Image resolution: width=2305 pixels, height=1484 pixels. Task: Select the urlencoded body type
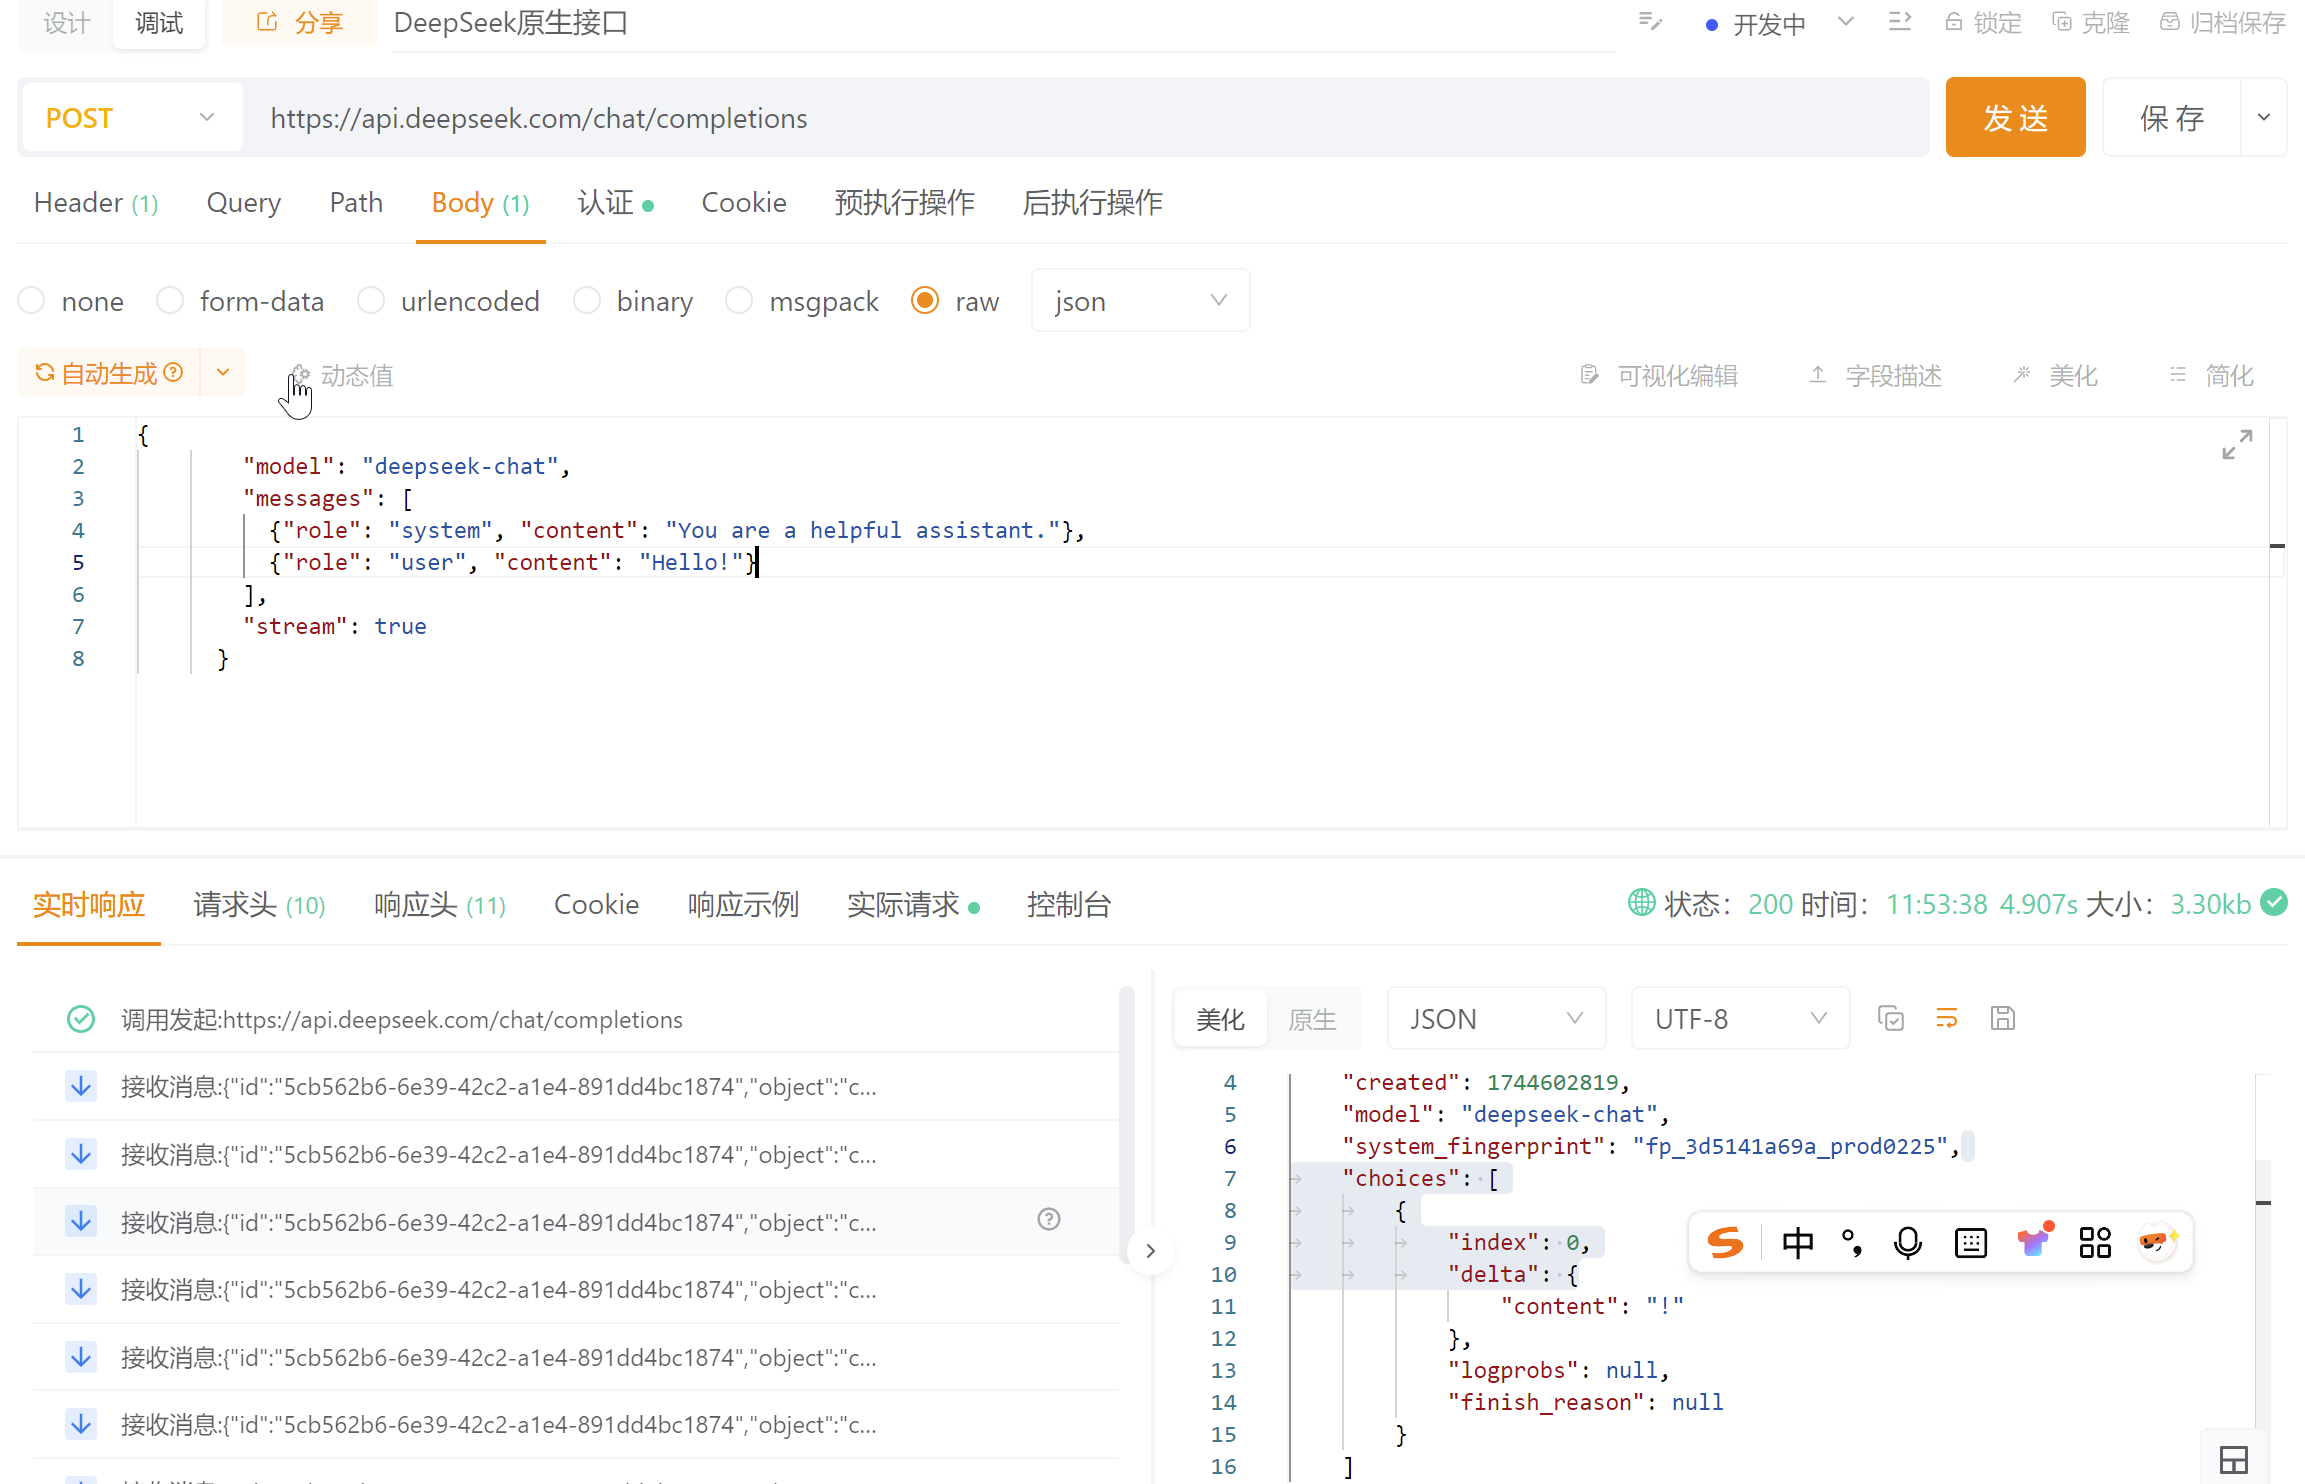point(371,301)
